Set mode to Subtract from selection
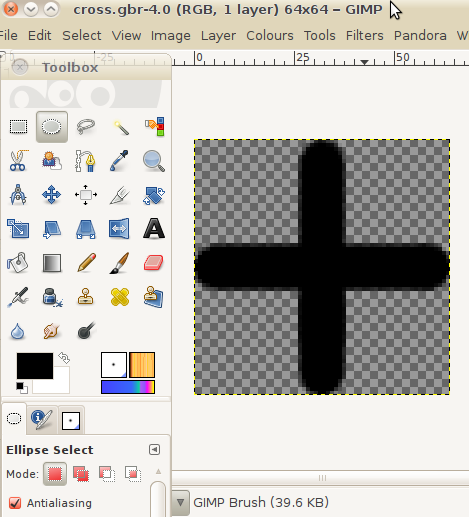The width and height of the screenshot is (469, 517). (107, 474)
